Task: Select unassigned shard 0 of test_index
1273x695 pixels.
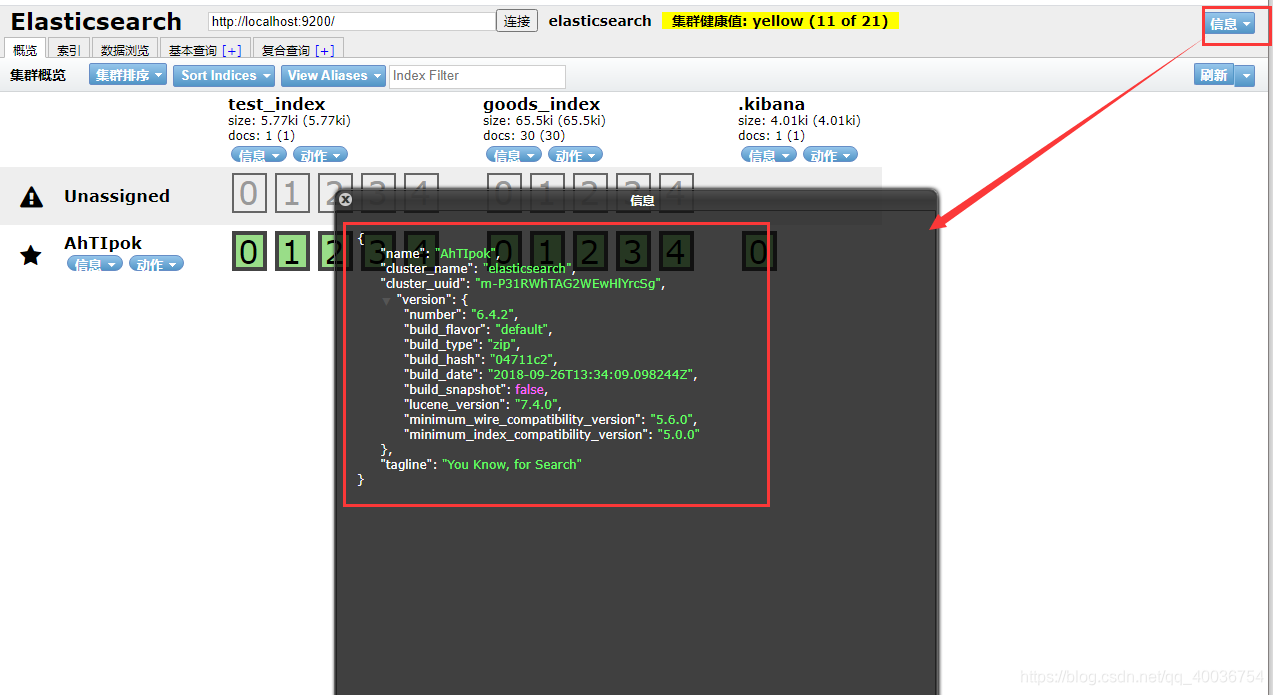Action: tap(249, 193)
